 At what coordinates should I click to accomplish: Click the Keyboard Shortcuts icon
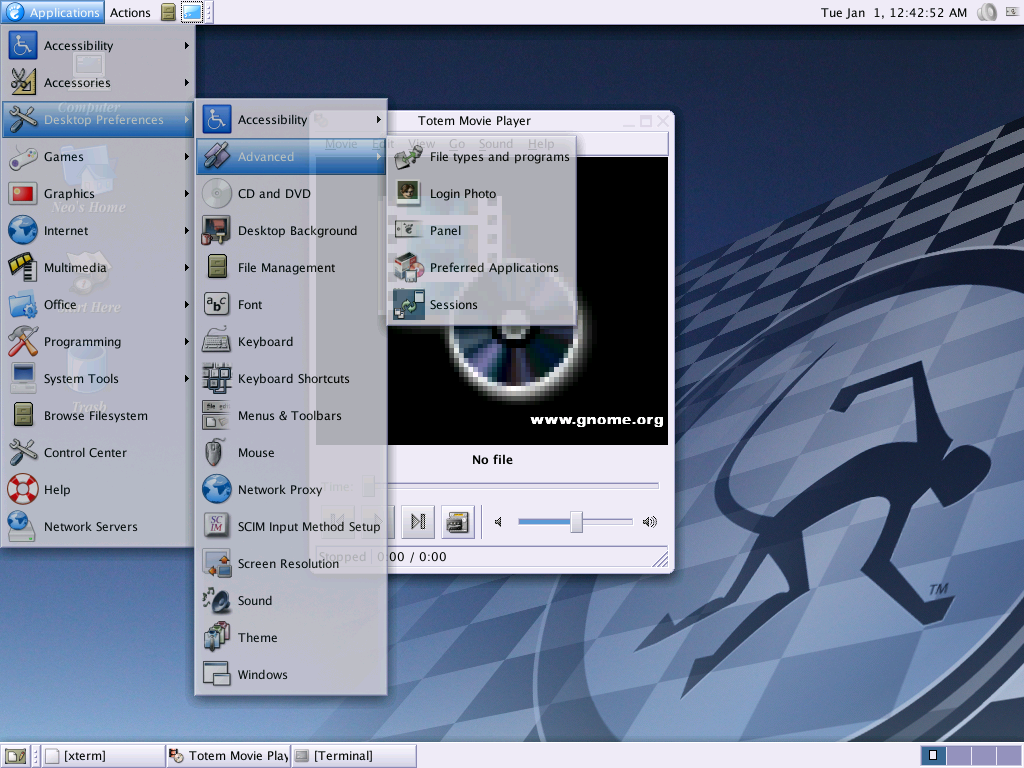(216, 379)
